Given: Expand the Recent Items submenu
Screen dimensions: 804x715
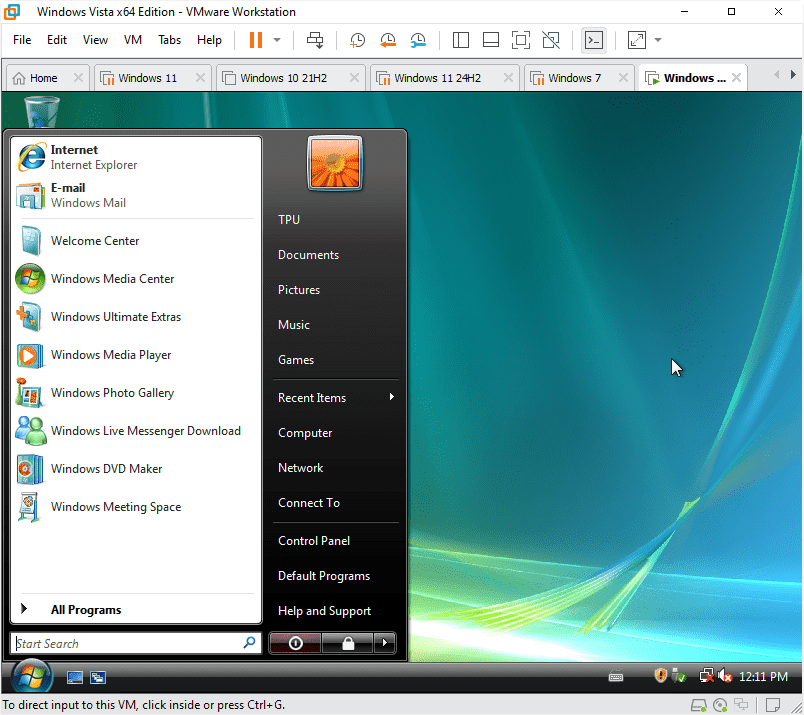Looking at the screenshot, I should [x=311, y=397].
